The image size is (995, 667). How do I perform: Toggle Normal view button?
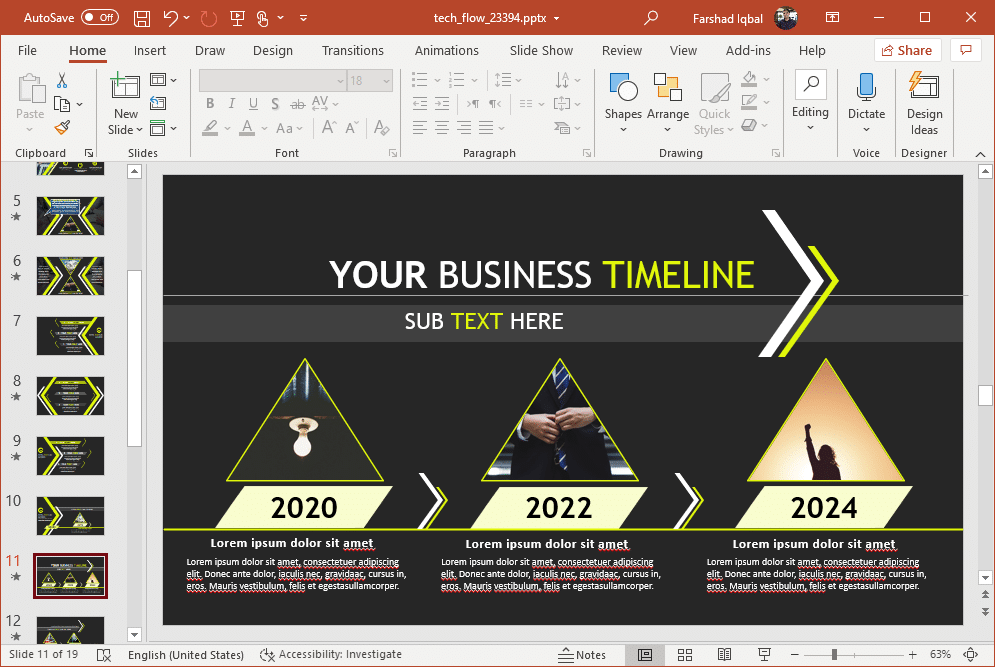pyautogui.click(x=645, y=655)
